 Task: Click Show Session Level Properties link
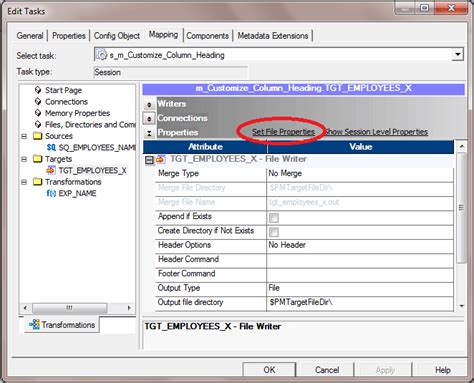(376, 132)
